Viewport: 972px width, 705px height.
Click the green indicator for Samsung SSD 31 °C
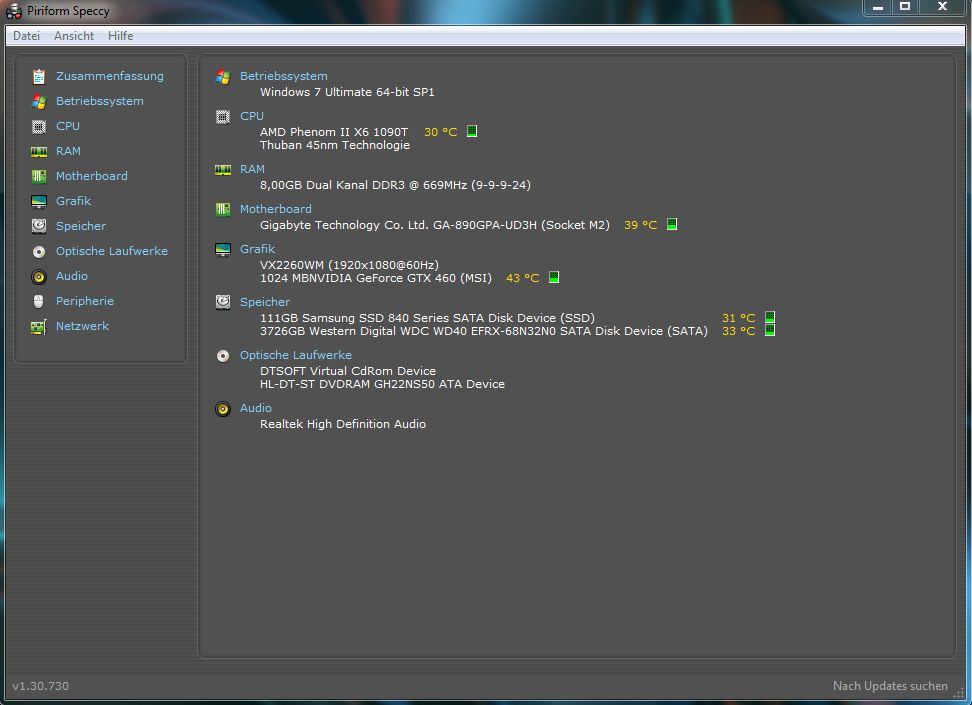click(769, 317)
